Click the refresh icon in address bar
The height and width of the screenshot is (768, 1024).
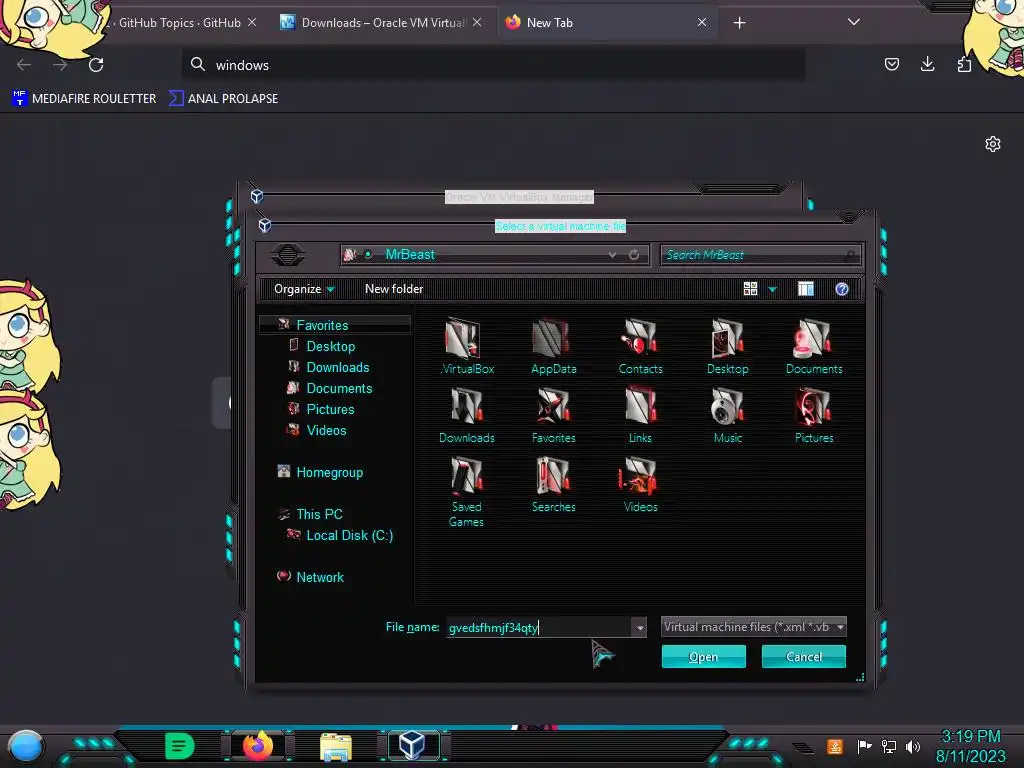[633, 255]
